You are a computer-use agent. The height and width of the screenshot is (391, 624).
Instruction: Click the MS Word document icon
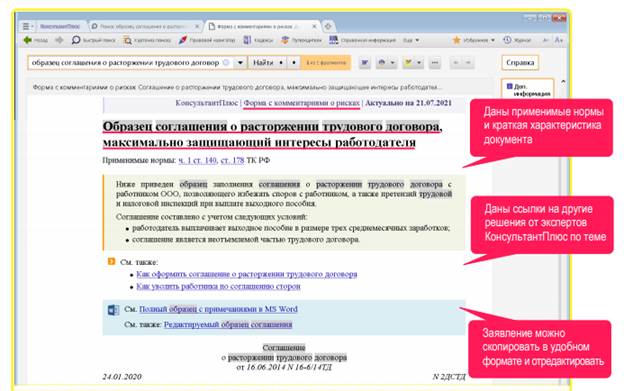[x=113, y=310]
